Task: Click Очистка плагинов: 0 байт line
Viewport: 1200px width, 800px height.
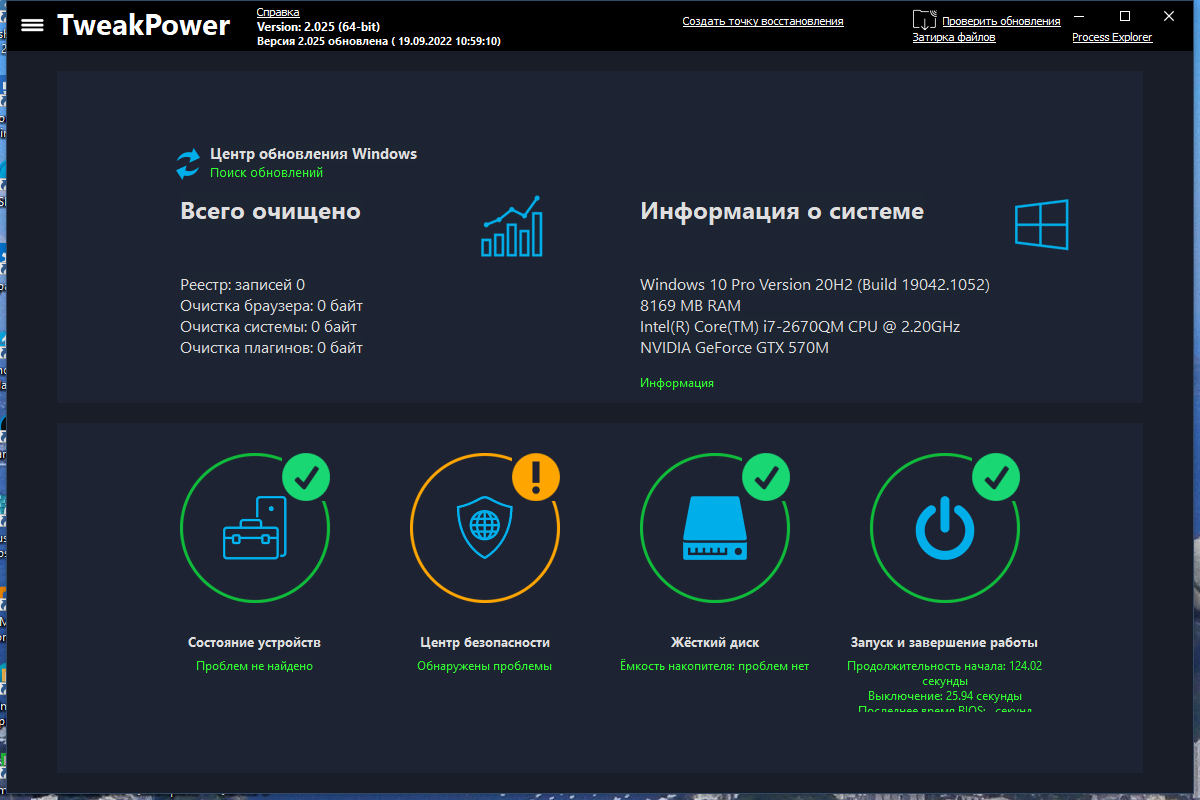Action: click(271, 348)
